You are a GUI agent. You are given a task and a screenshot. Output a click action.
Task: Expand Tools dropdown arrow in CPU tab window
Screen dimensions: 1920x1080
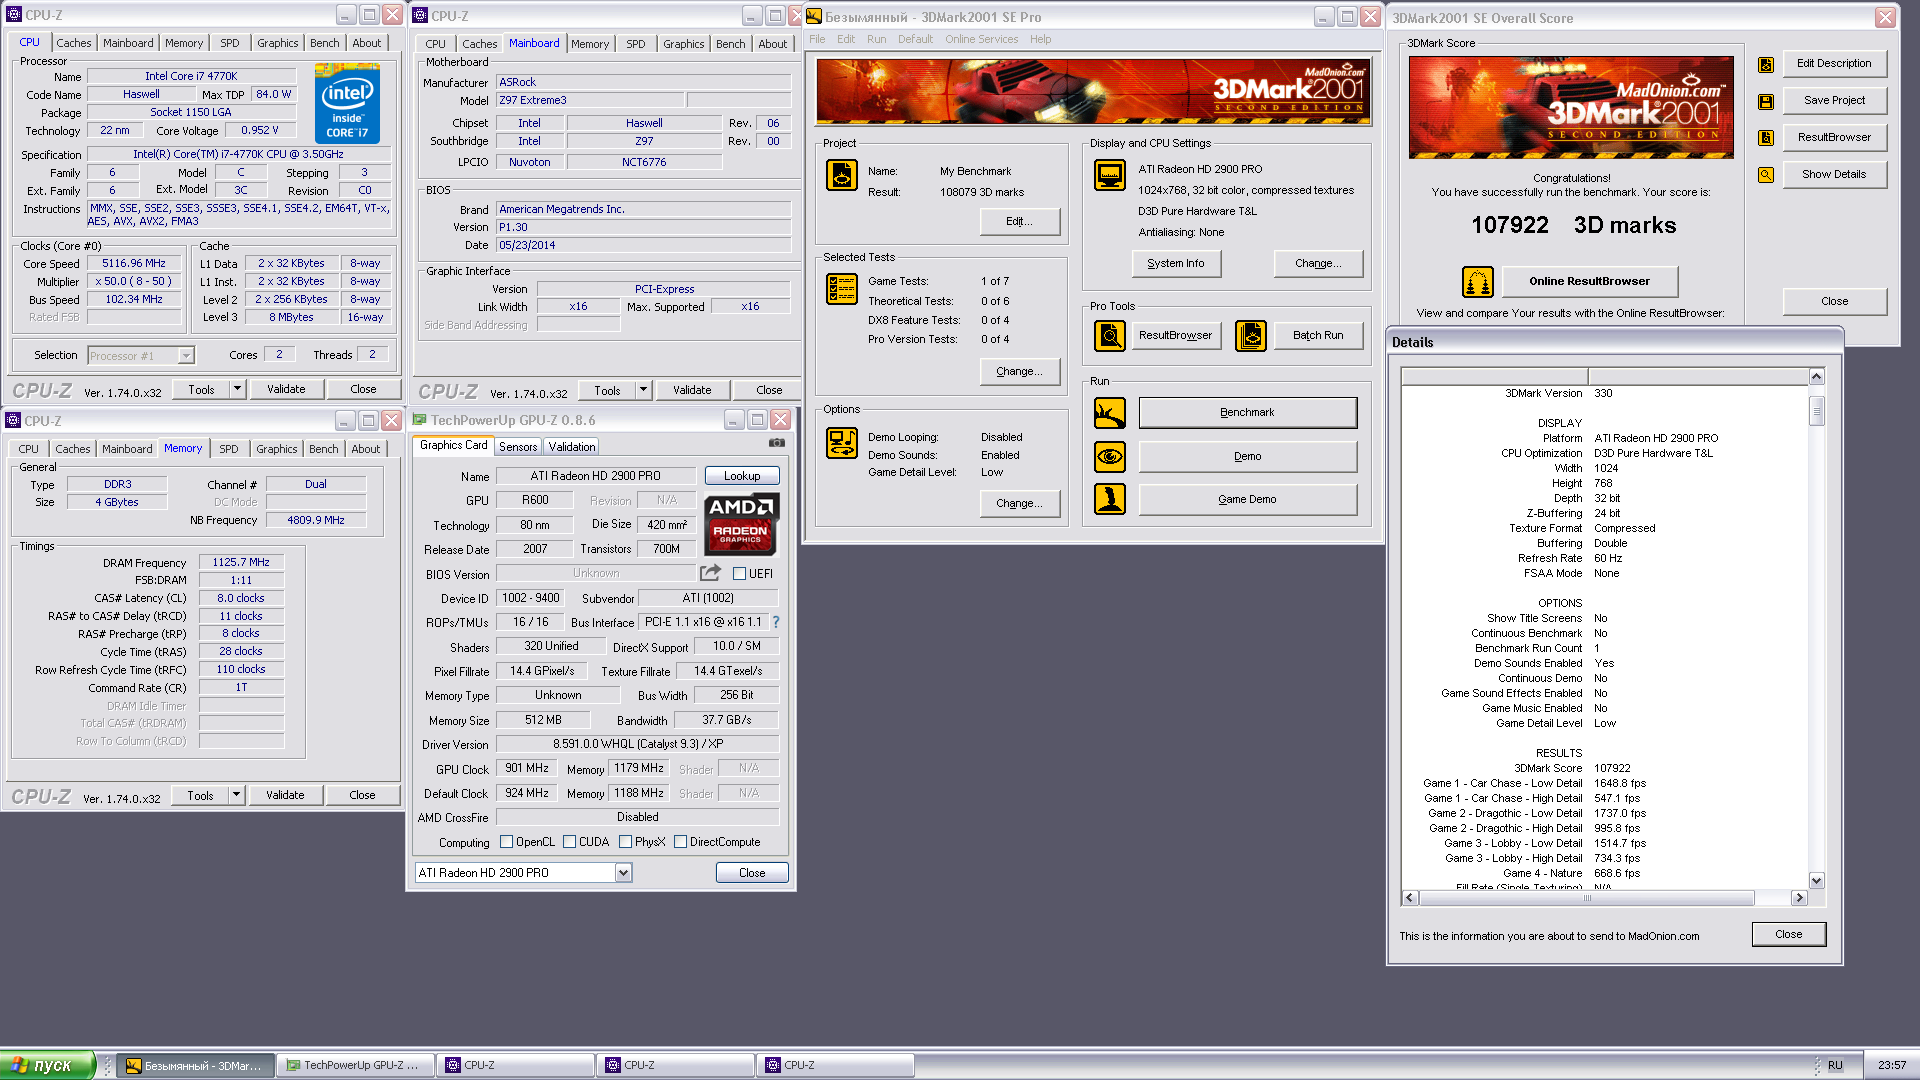(x=238, y=389)
